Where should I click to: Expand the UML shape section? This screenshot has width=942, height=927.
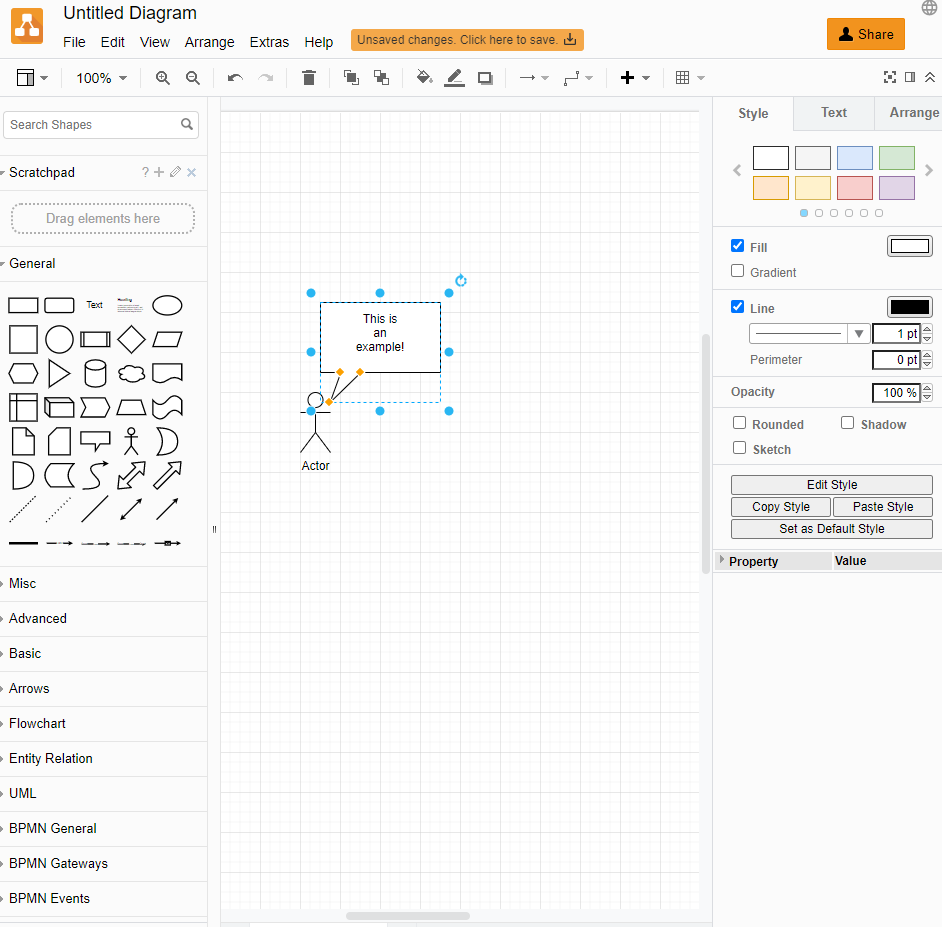pos(21,793)
